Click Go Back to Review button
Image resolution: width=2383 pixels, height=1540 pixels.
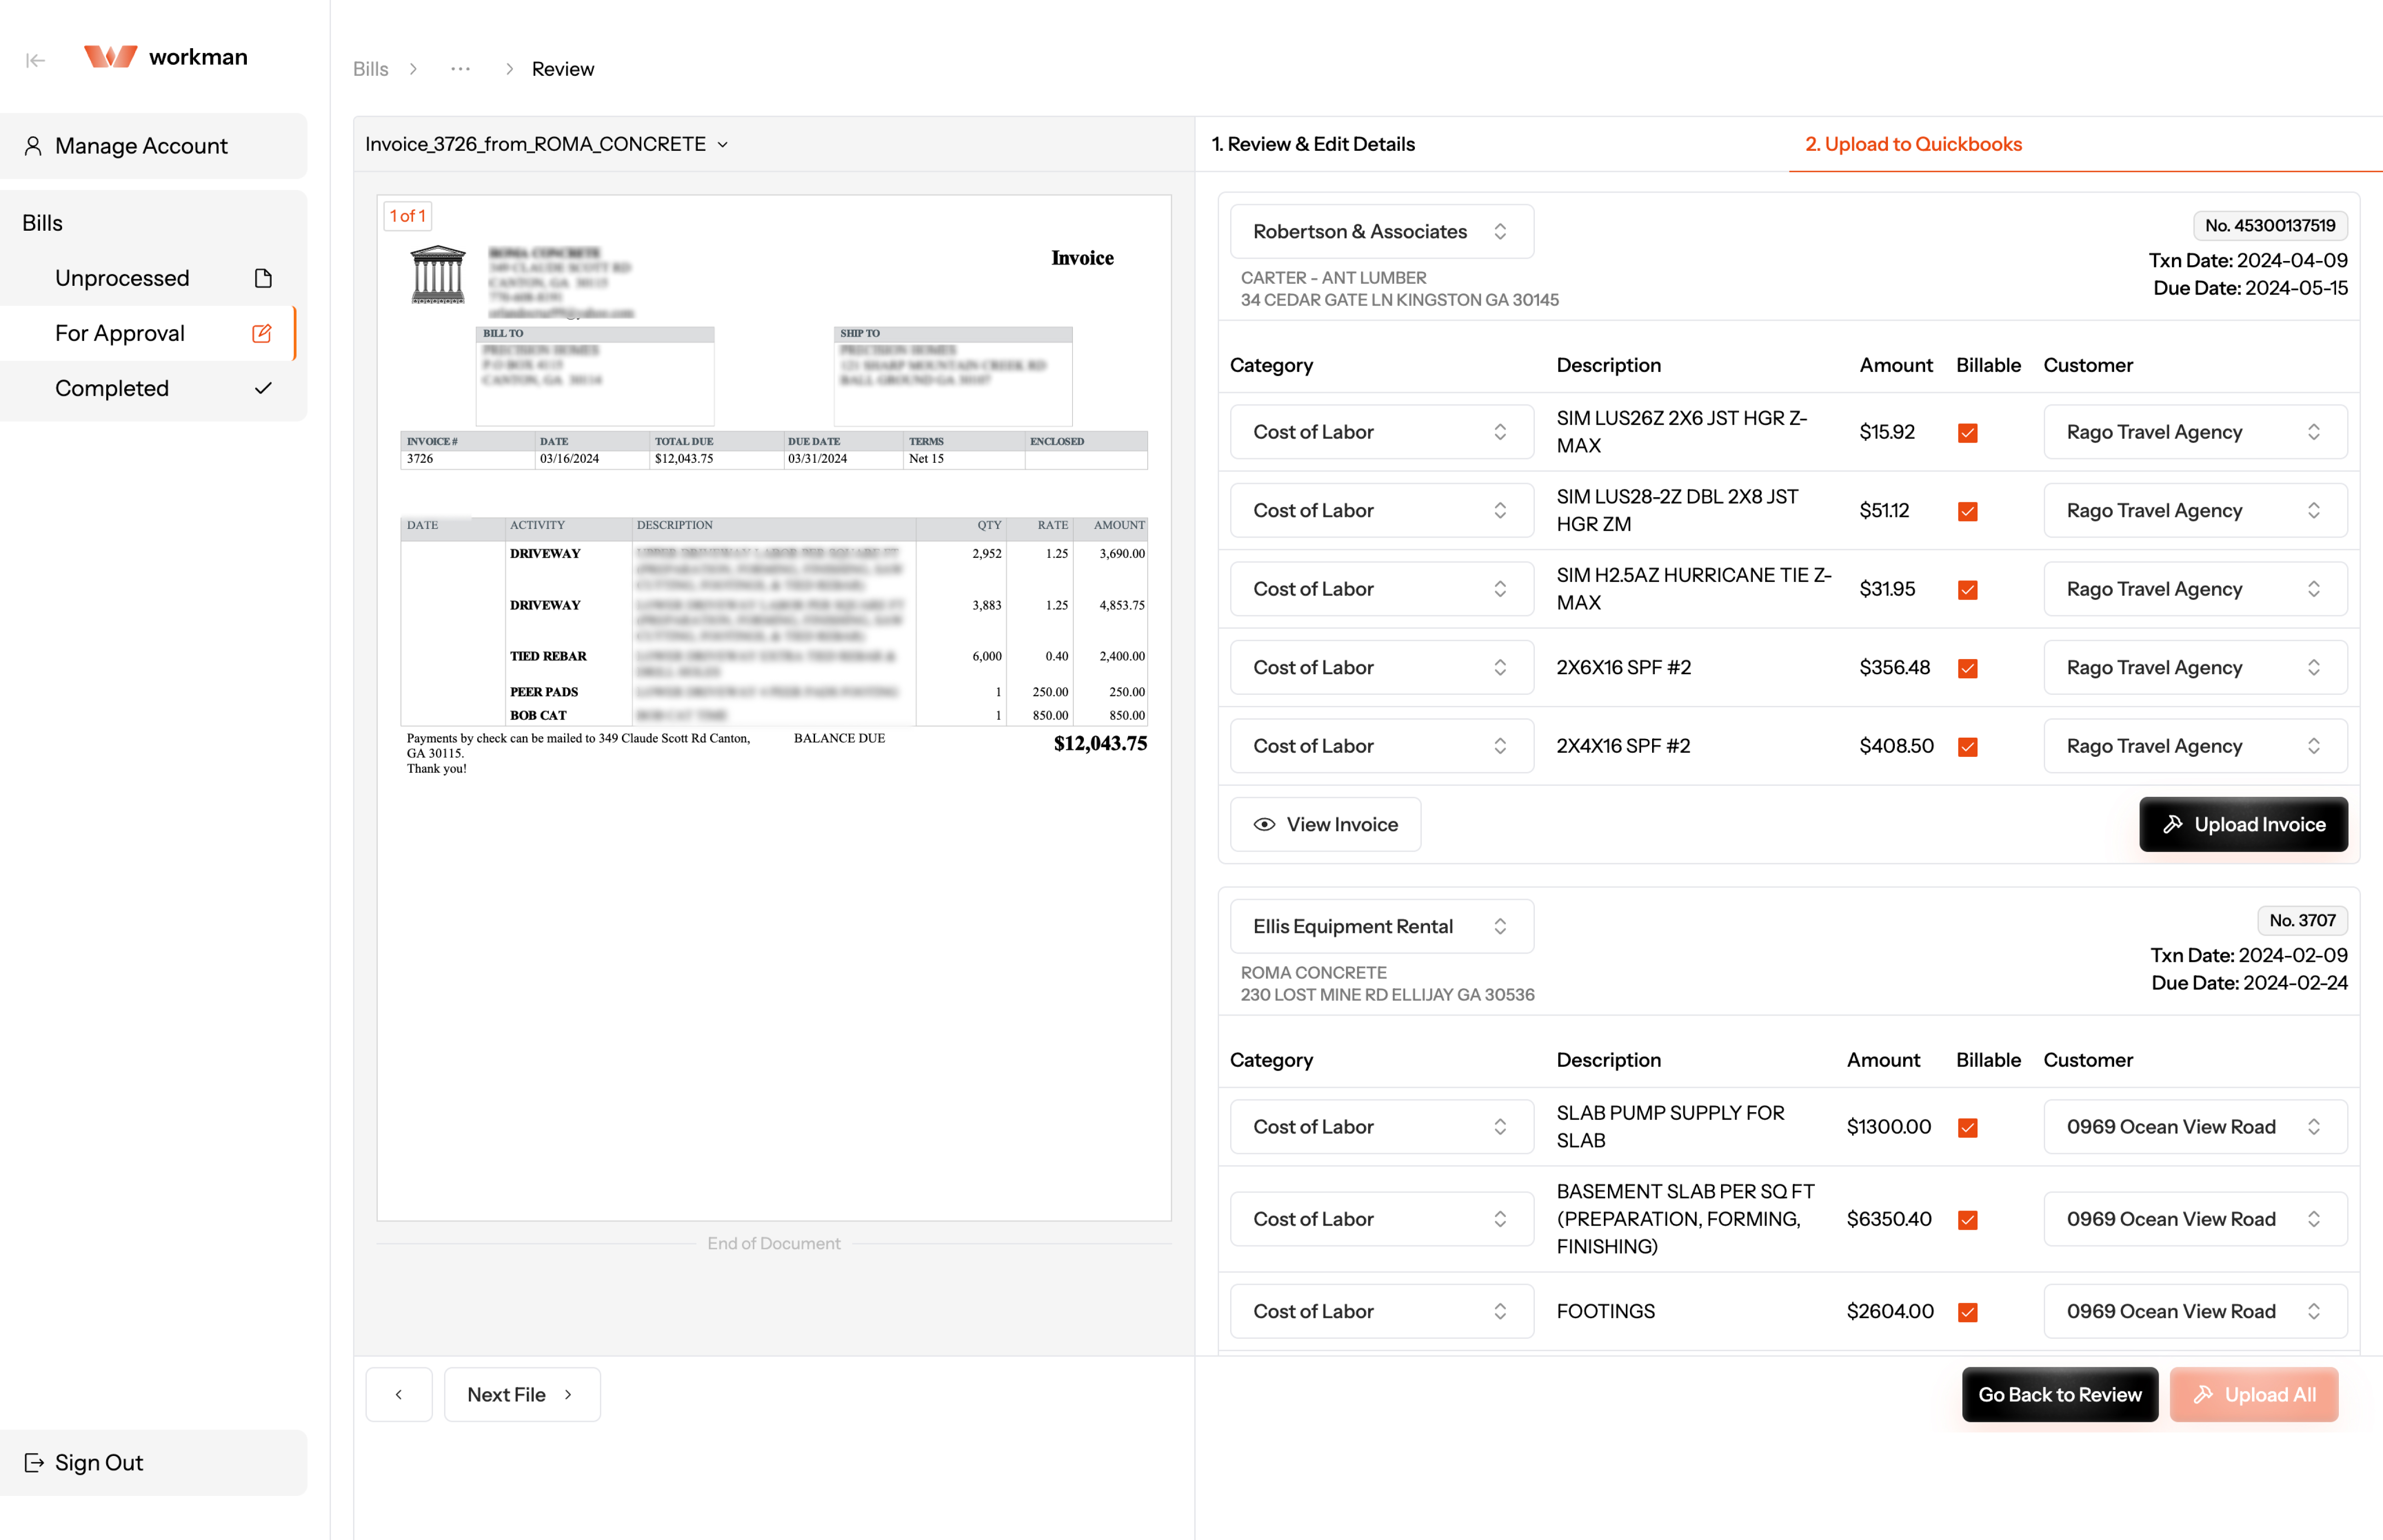pyautogui.click(x=2059, y=1394)
